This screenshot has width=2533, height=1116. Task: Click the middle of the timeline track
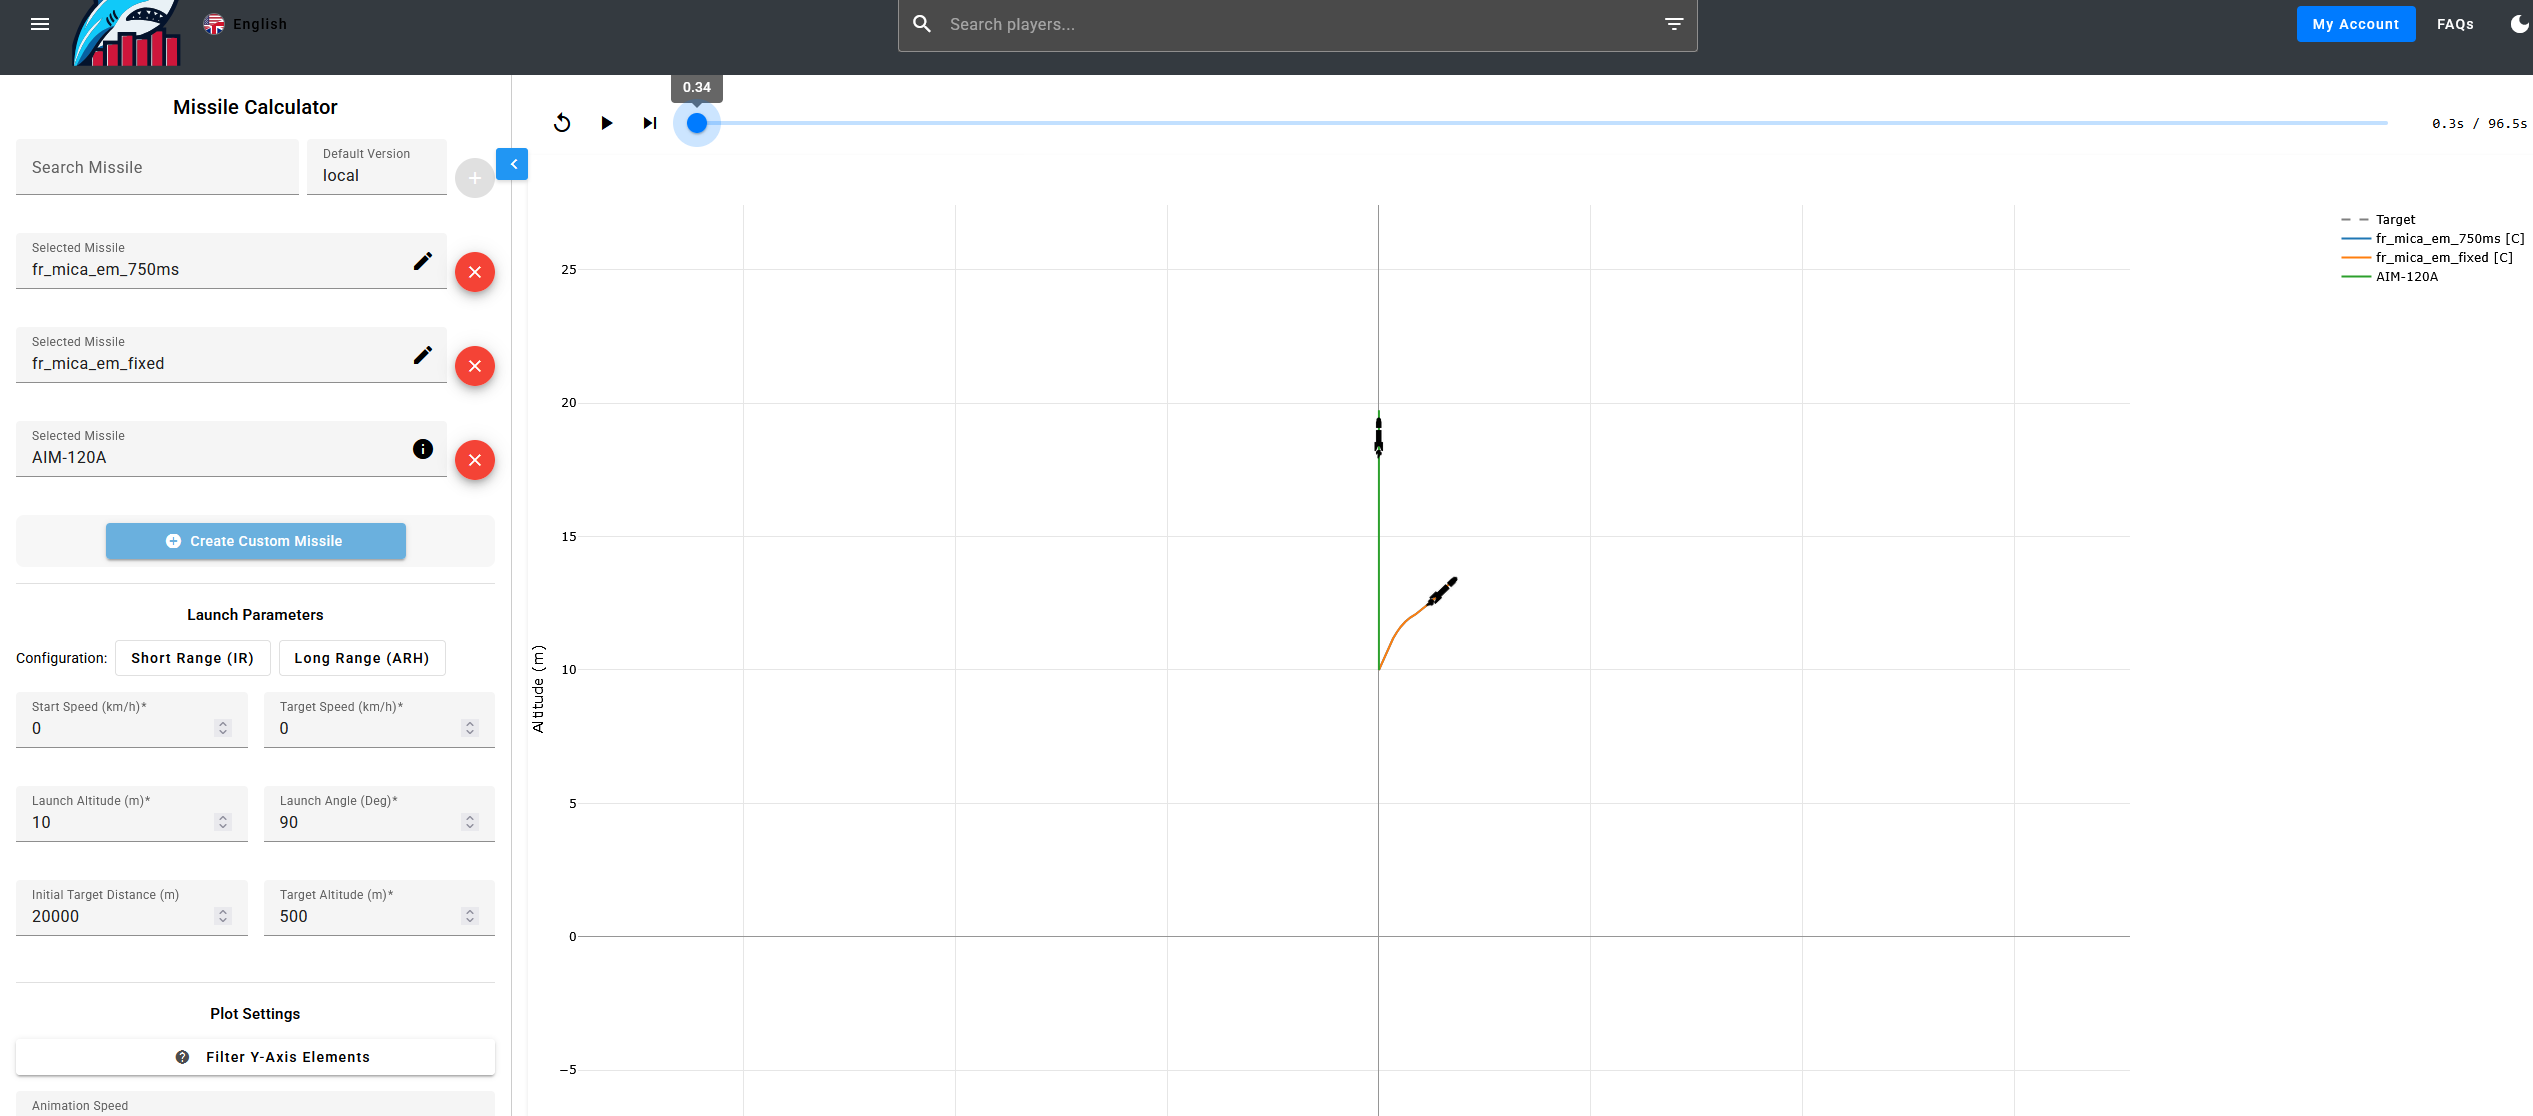pyautogui.click(x=1542, y=123)
